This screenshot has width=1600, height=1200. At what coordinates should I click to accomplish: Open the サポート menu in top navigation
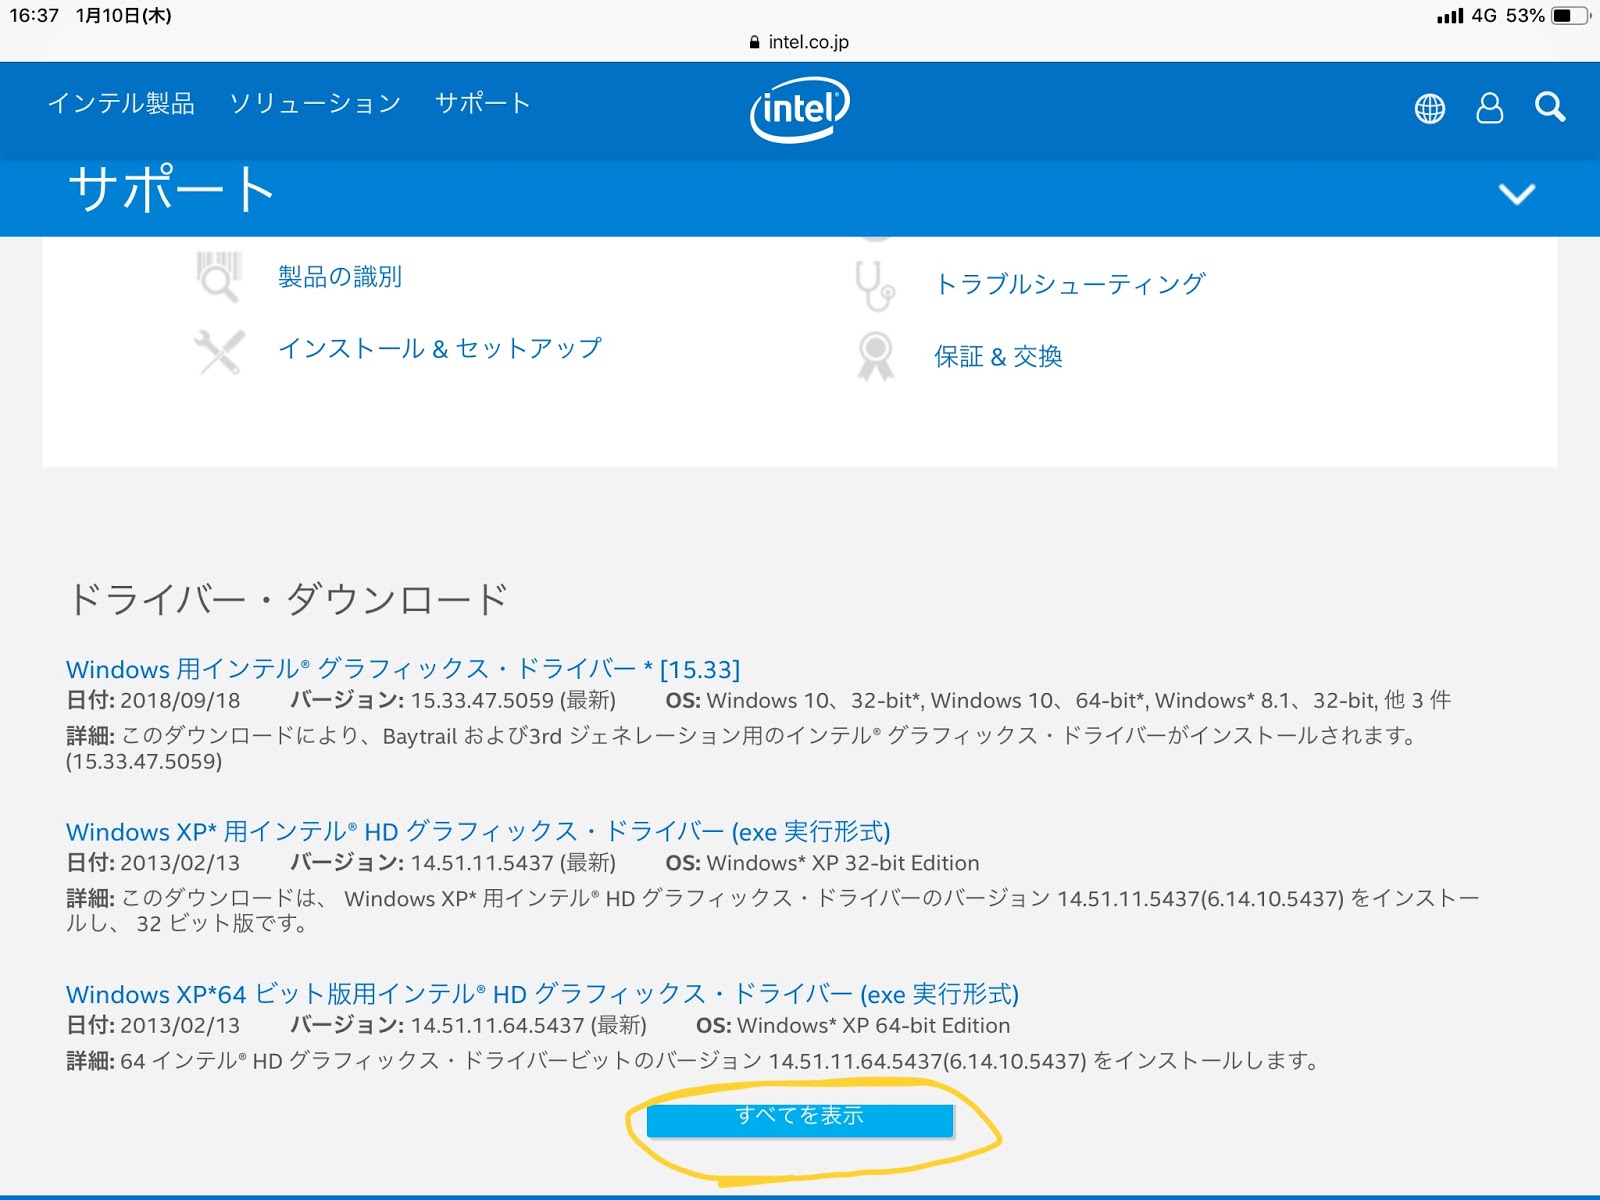pyautogui.click(x=483, y=103)
